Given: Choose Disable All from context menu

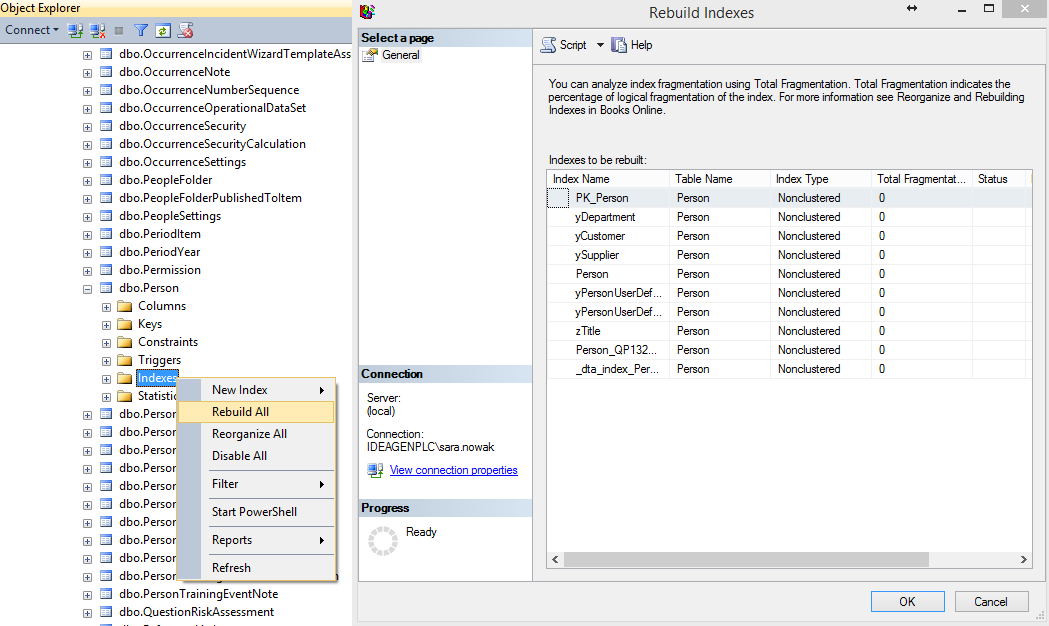Looking at the screenshot, I should coord(256,456).
